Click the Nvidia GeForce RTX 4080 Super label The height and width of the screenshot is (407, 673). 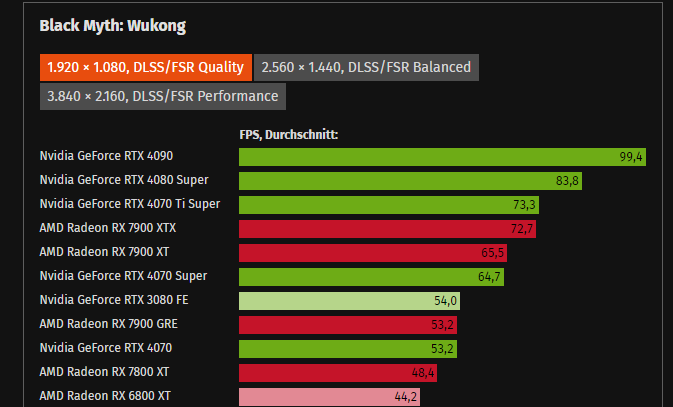tap(124, 180)
